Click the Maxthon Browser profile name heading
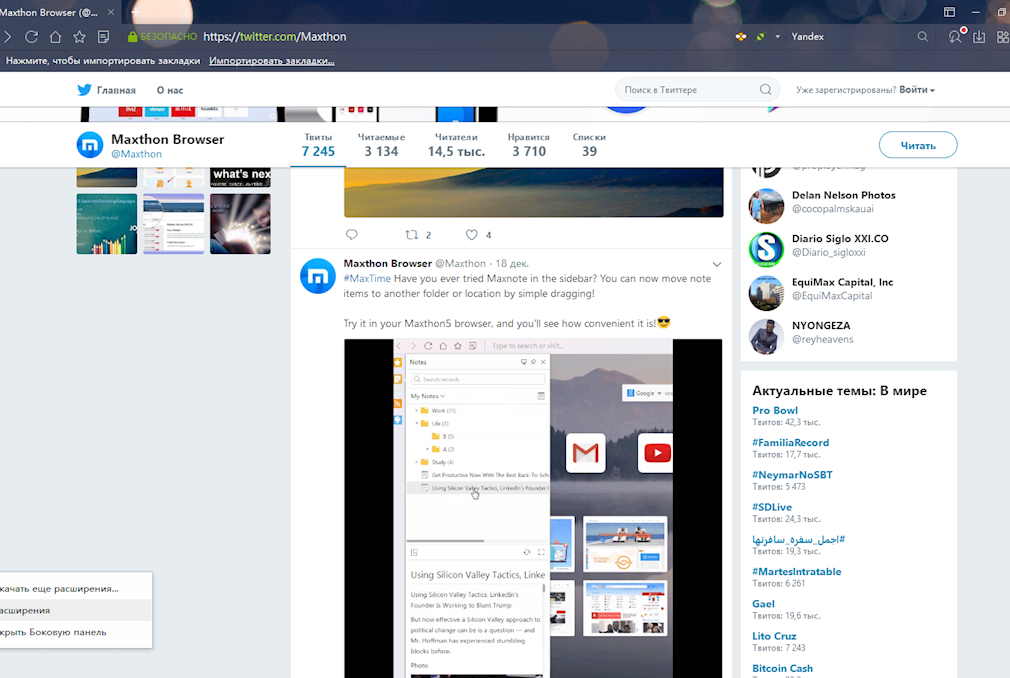The image size is (1010, 678). point(167,139)
